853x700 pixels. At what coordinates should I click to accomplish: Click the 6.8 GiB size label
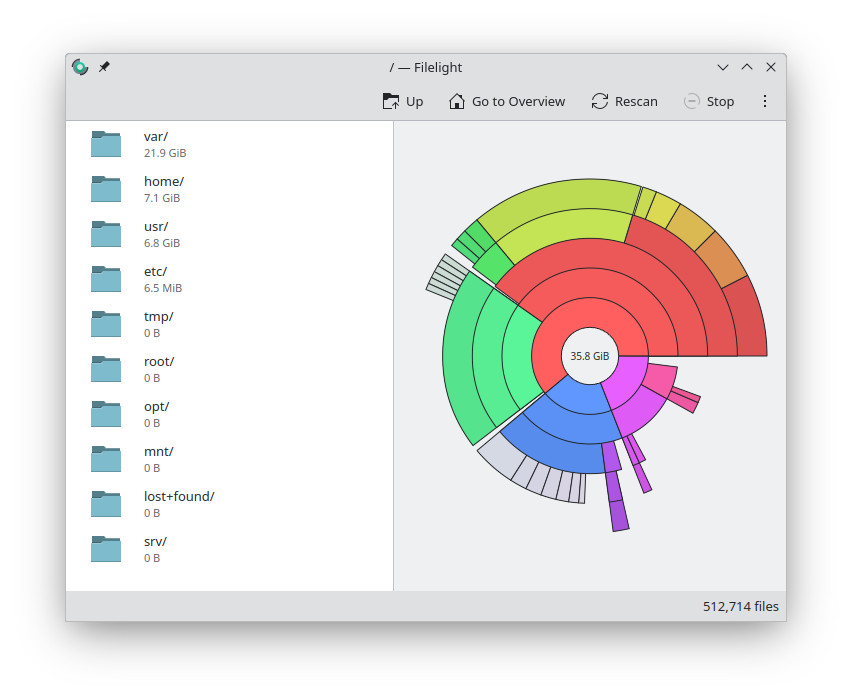(162, 243)
